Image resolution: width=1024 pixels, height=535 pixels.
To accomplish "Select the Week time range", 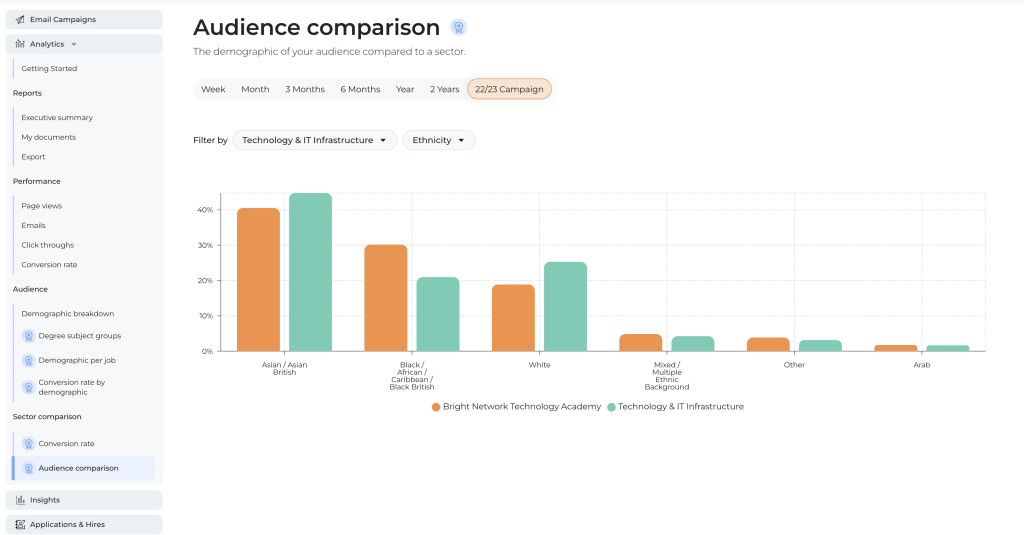I will click(x=213, y=89).
